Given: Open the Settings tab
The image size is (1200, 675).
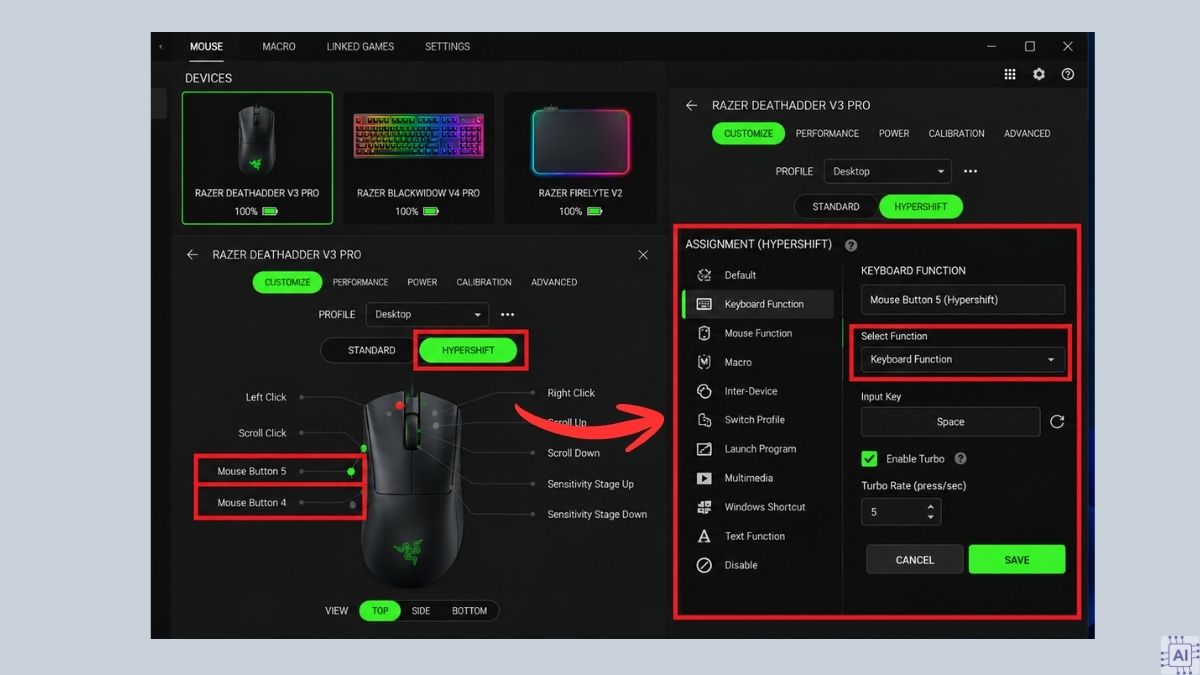Looking at the screenshot, I should (447, 46).
